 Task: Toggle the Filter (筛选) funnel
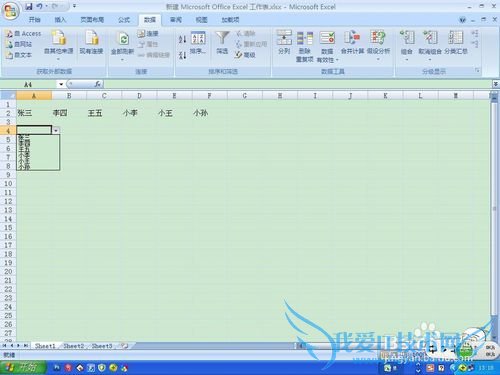pyautogui.click(x=222, y=43)
